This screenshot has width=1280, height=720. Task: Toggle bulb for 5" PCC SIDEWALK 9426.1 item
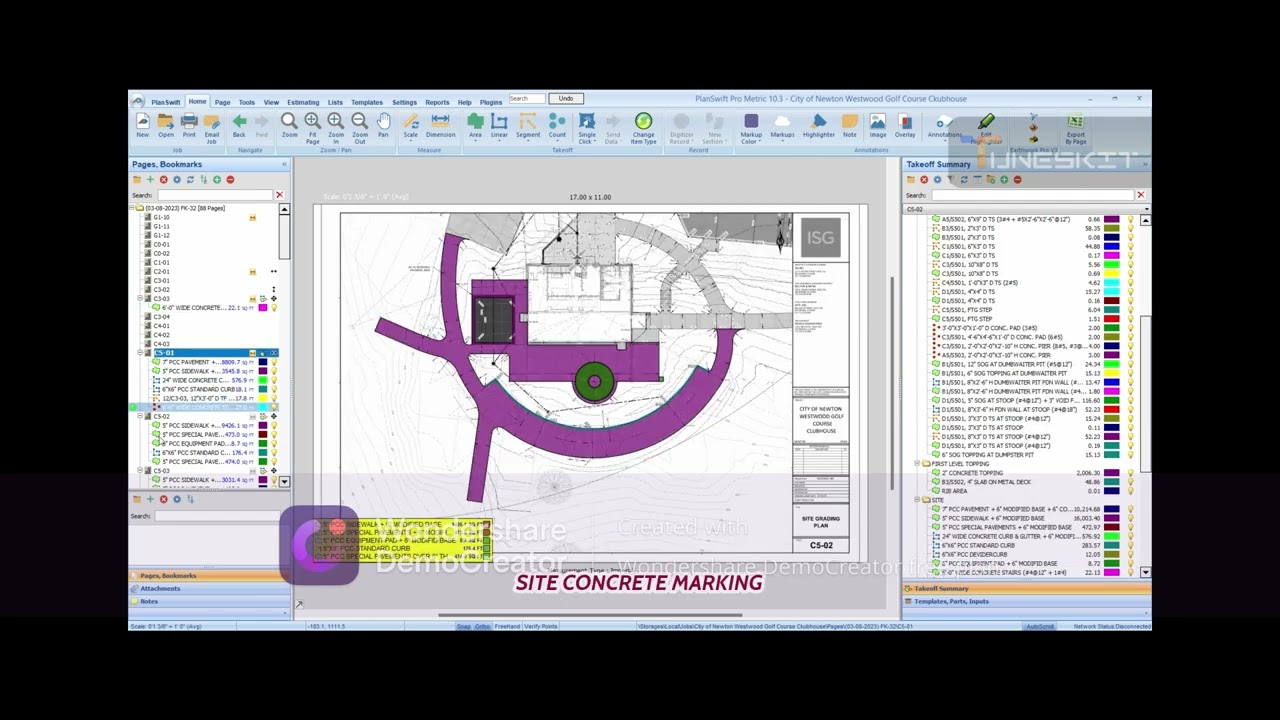click(274, 426)
